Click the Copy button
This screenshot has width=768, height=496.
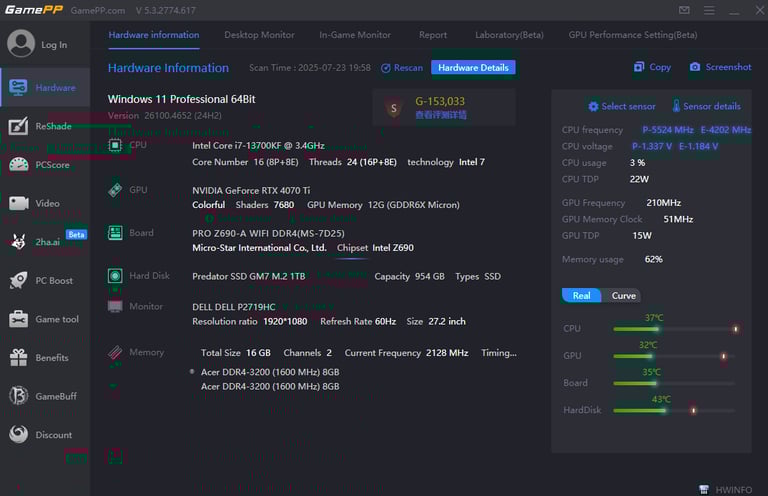[652, 67]
